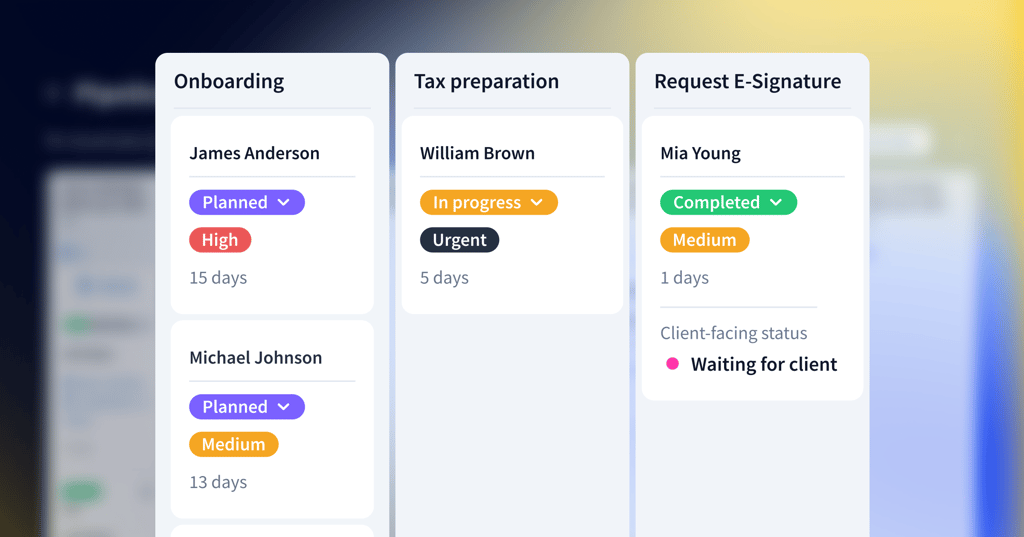Click Michael Johnson's Medium priority tag
The height and width of the screenshot is (537, 1024).
click(x=233, y=445)
